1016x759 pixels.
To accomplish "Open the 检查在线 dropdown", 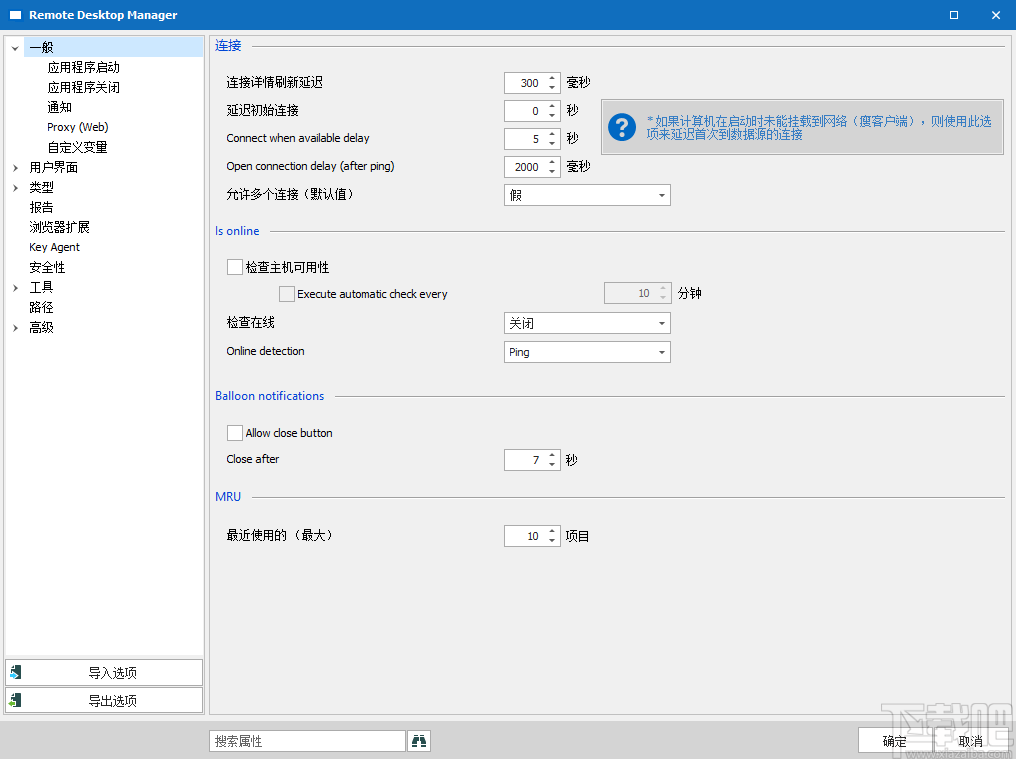I will (x=662, y=323).
